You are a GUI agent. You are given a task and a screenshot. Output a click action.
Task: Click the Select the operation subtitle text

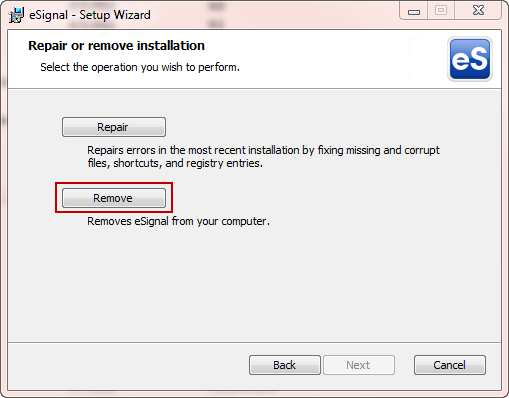(140, 67)
